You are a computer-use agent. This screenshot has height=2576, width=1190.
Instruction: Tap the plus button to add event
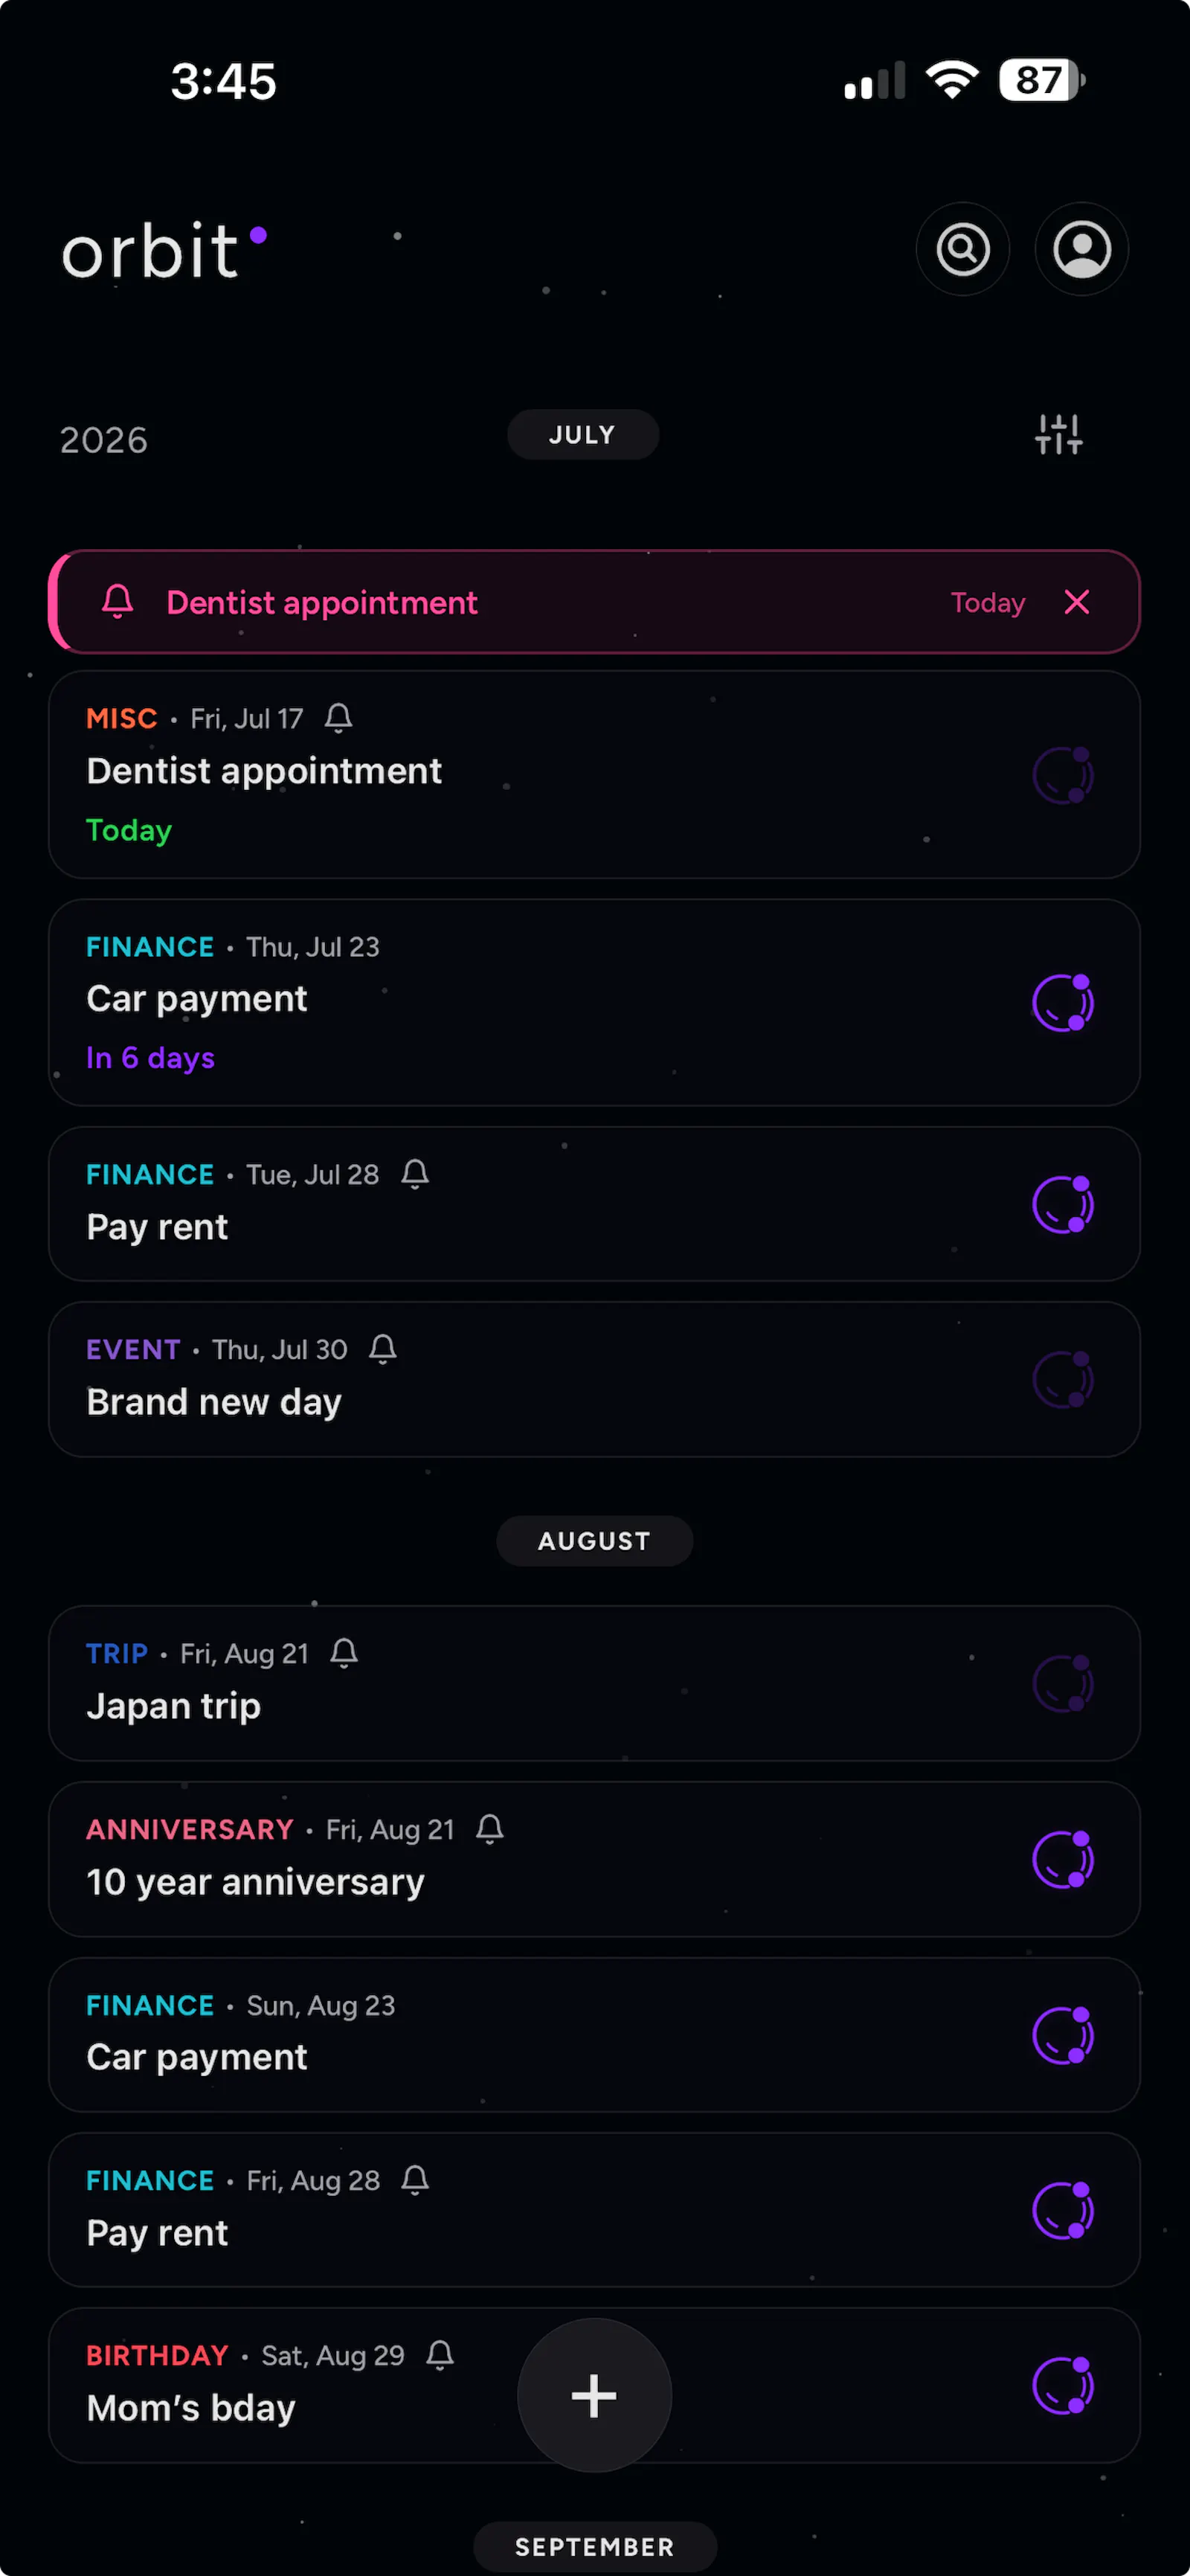coord(594,2396)
